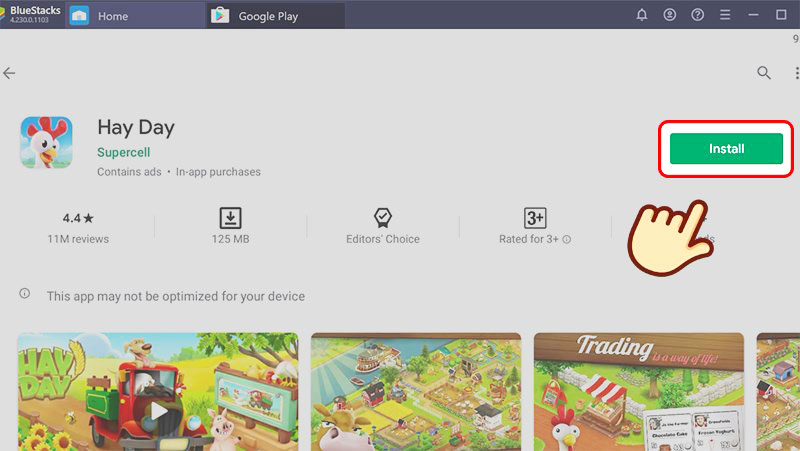Open the Rated for 3+ info icon
The height and width of the screenshot is (451, 800).
click(566, 239)
